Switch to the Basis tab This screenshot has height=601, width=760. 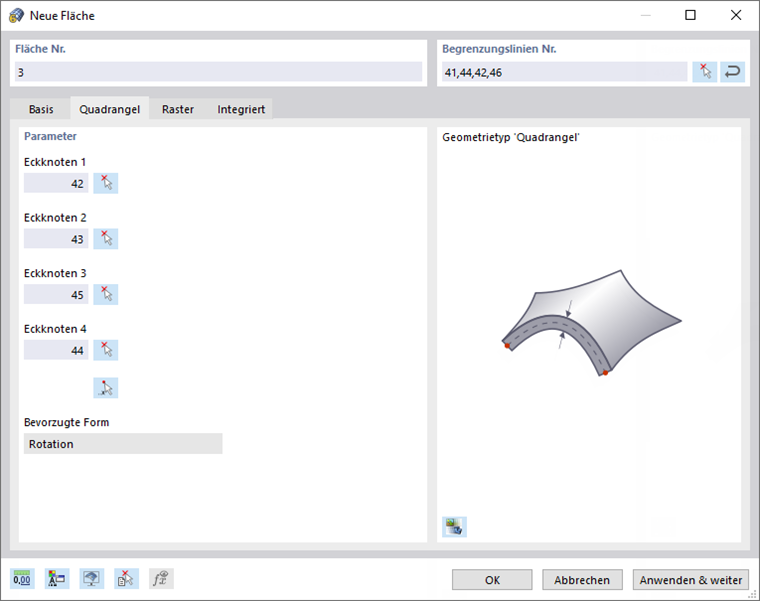41,110
